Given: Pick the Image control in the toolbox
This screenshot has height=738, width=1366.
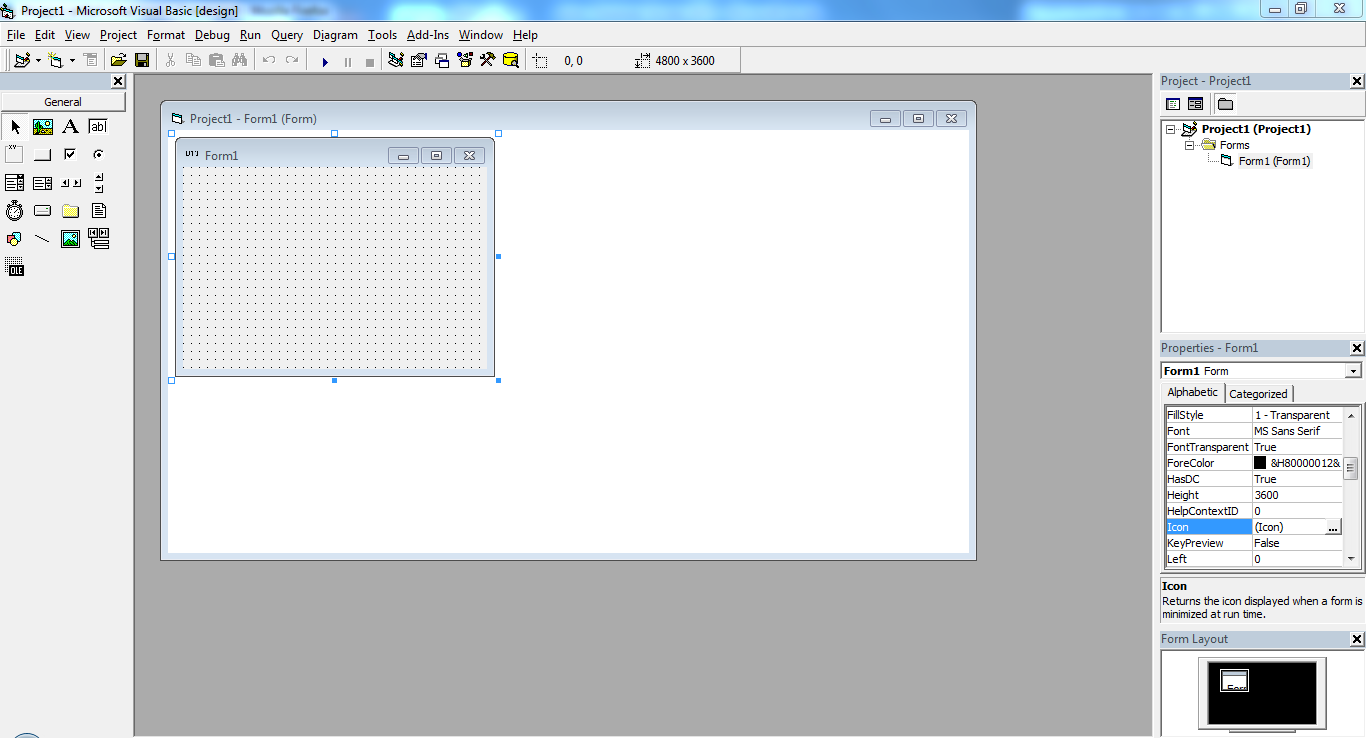Looking at the screenshot, I should pos(70,238).
